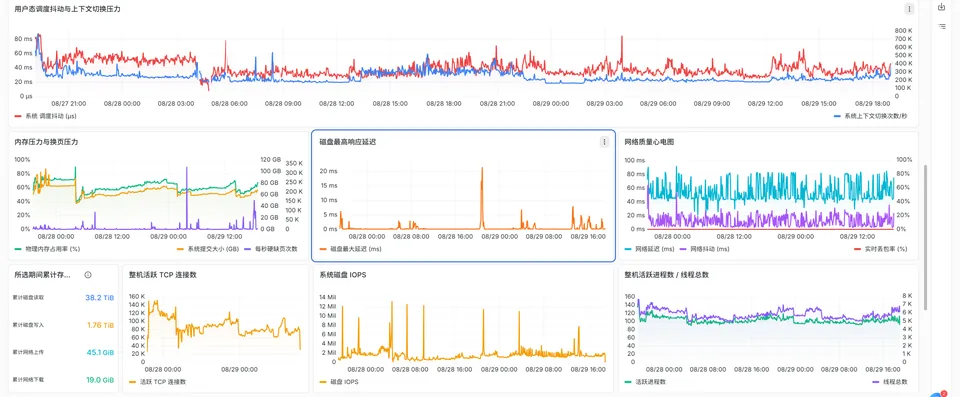Toggle the 网络抖动 (ms) legend series
The height and width of the screenshot is (397, 960).
coord(705,249)
